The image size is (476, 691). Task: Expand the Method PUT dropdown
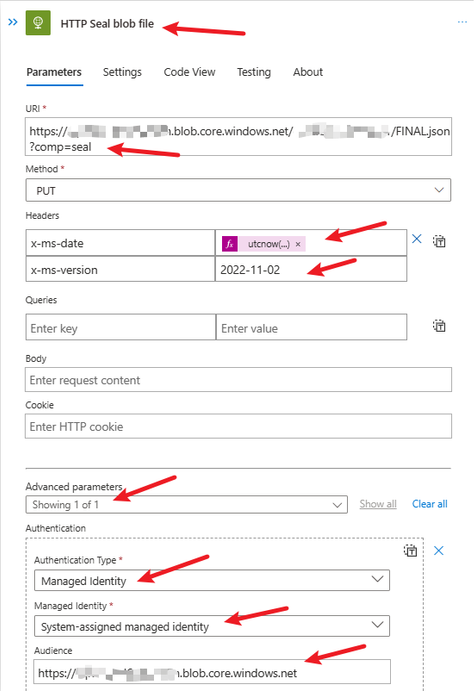pos(238,190)
